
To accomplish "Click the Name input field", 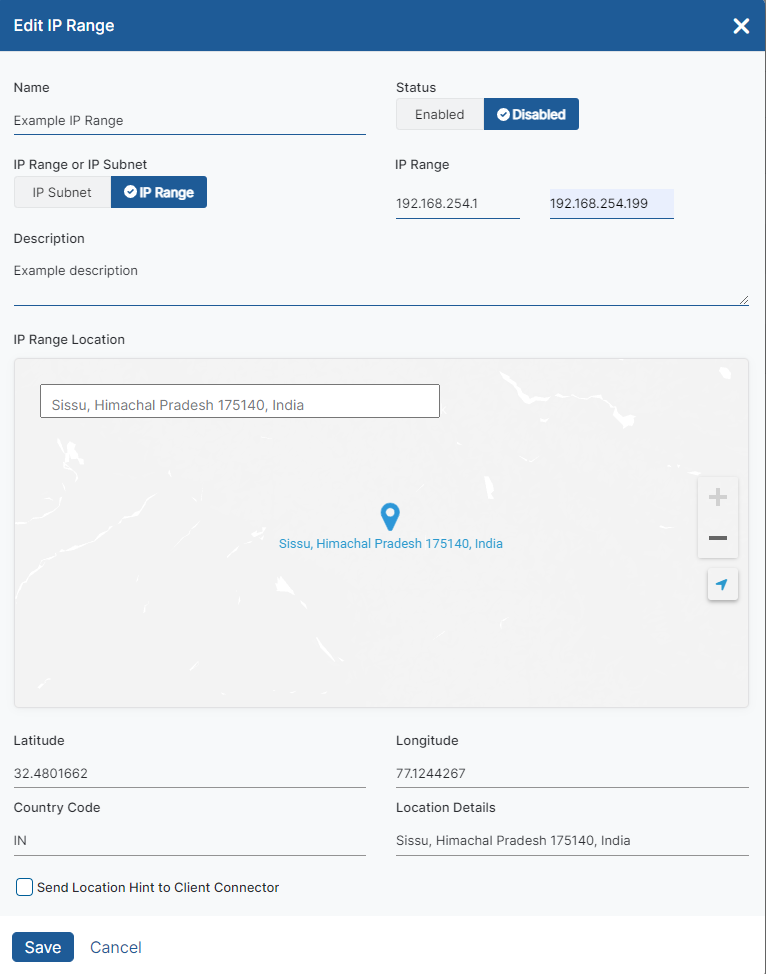I will tap(189, 121).
